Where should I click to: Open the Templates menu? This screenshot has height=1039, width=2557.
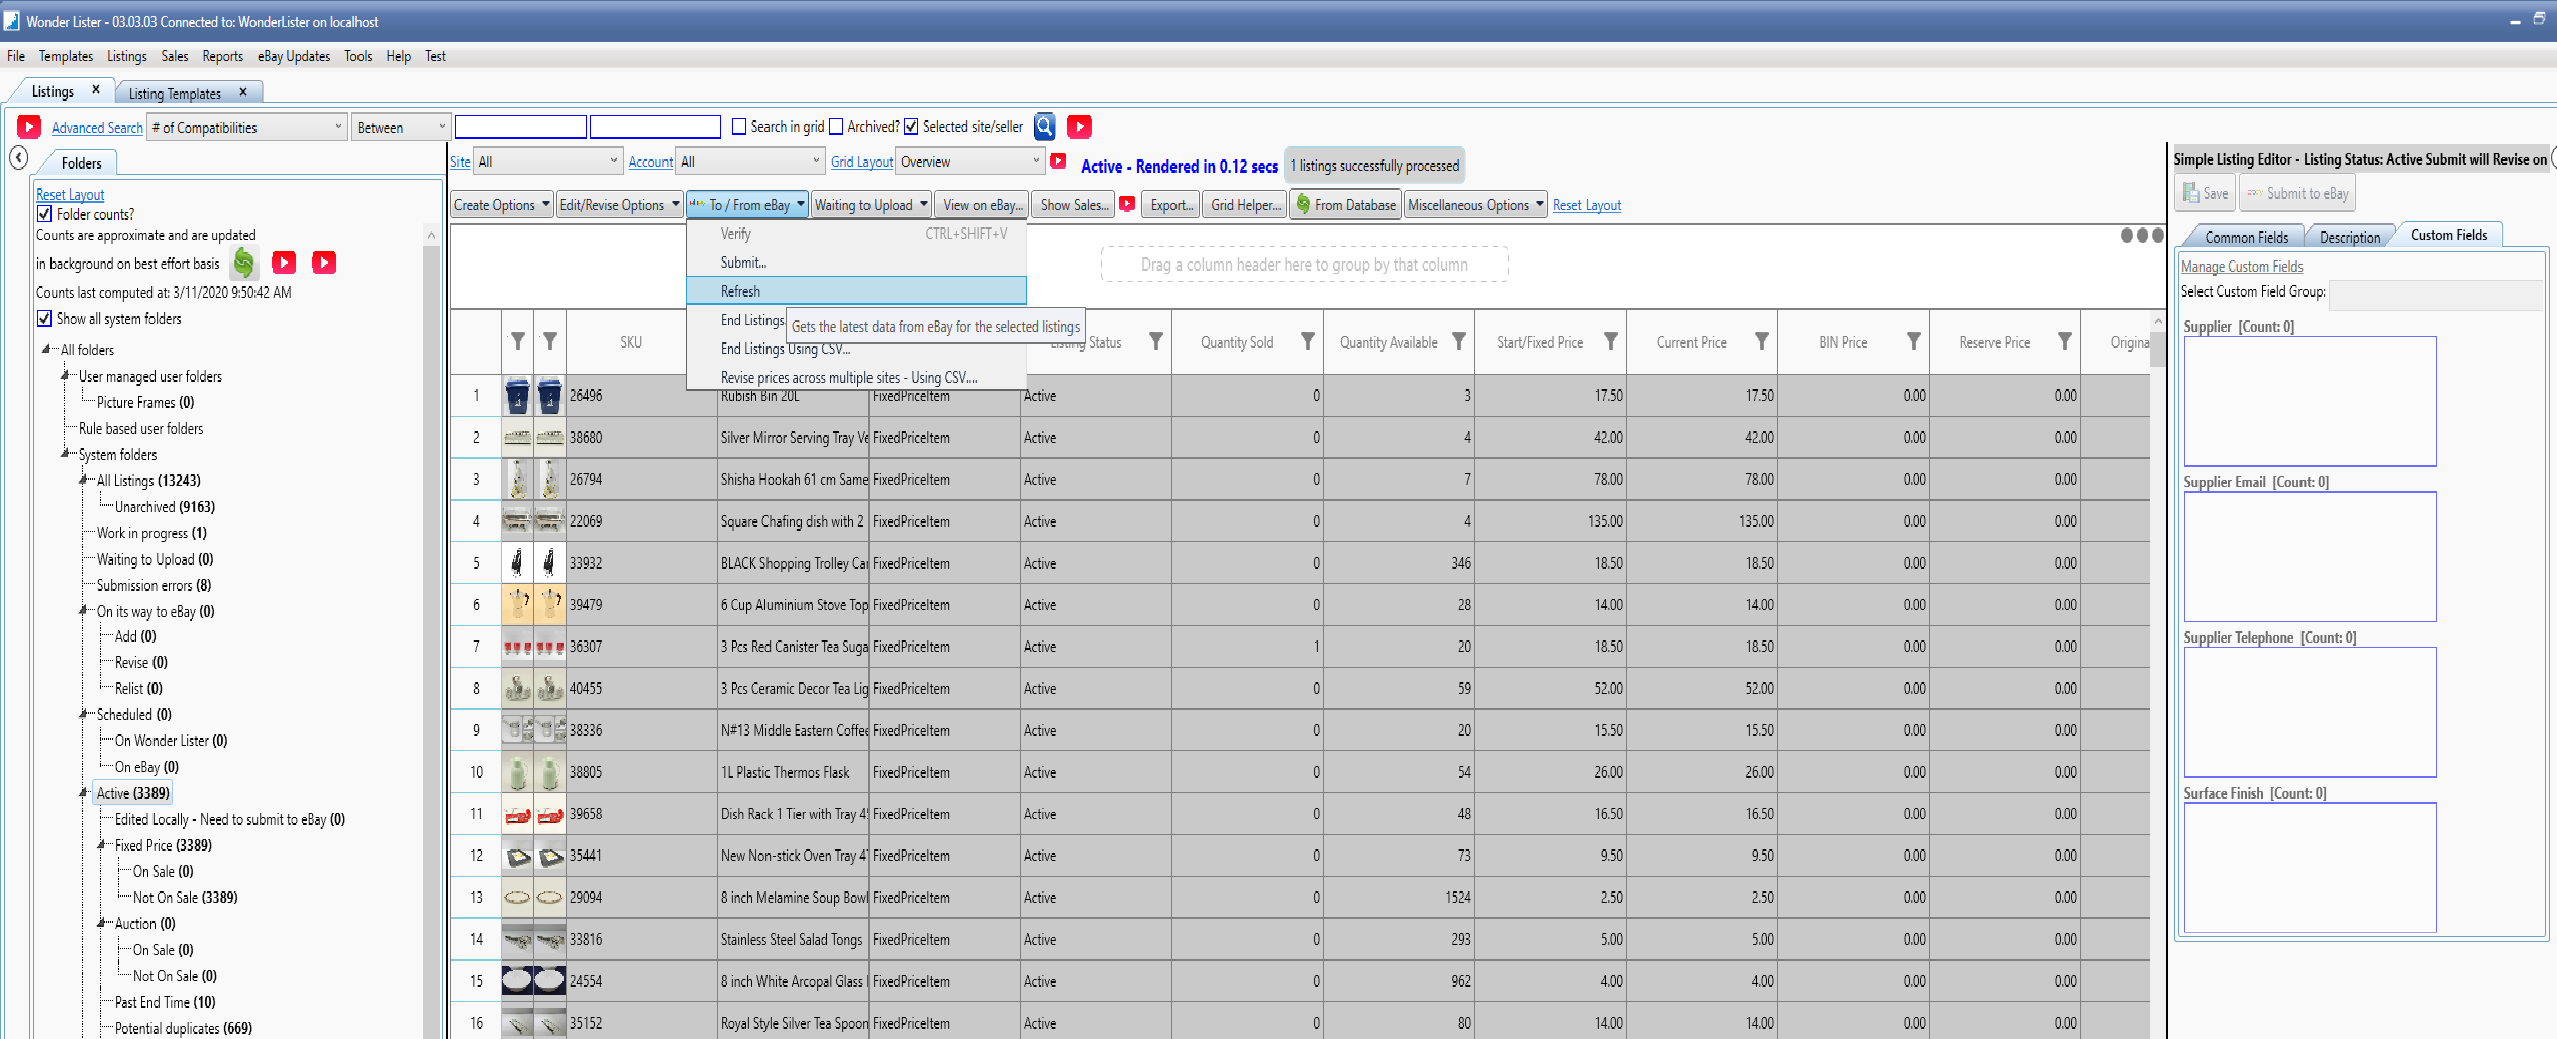pyautogui.click(x=66, y=56)
